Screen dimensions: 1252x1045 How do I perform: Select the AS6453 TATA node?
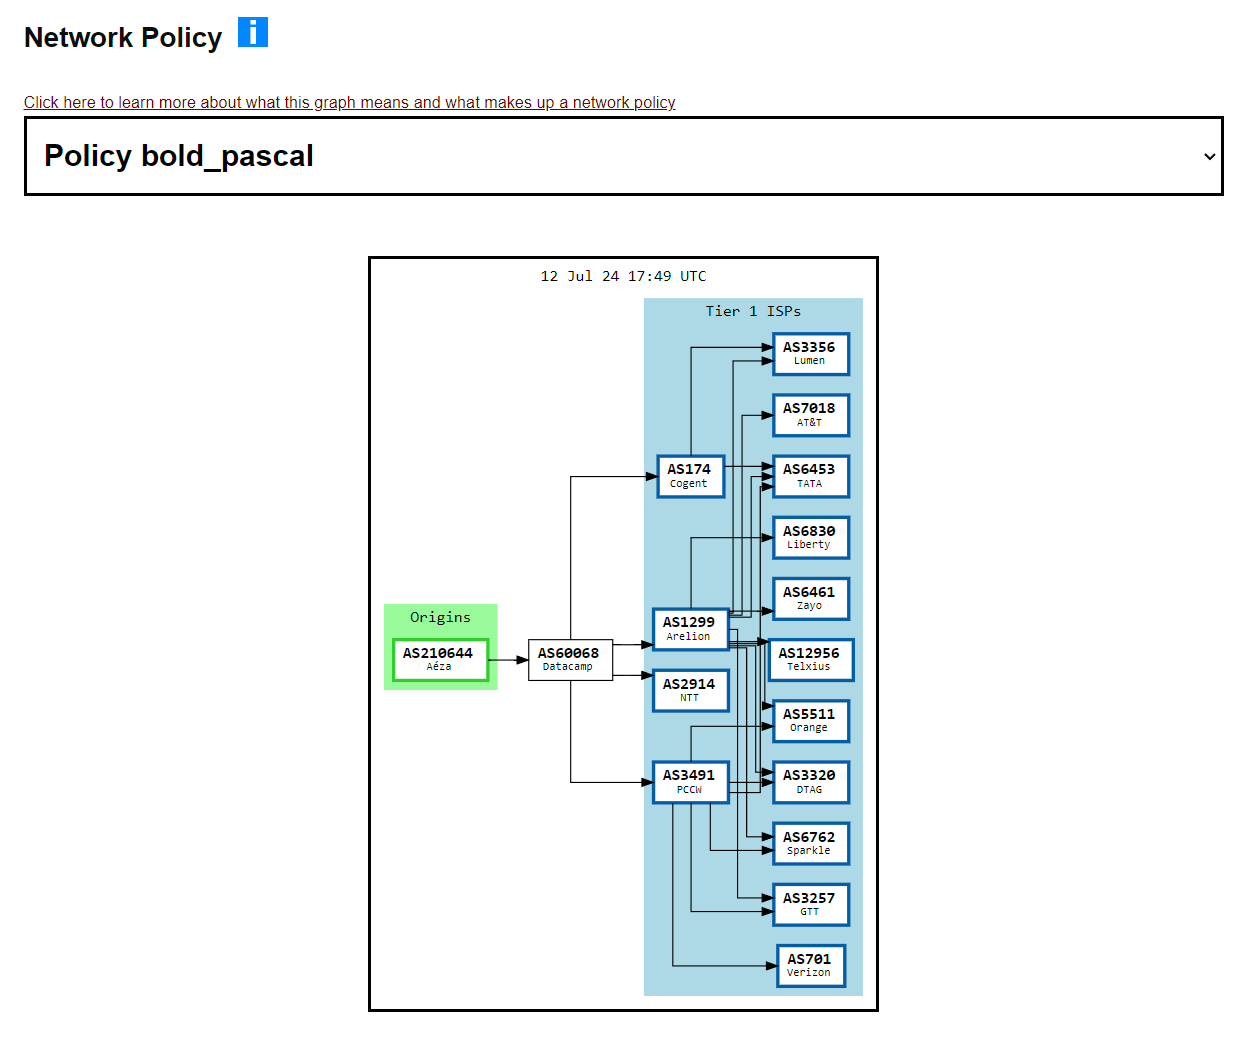coord(811,476)
